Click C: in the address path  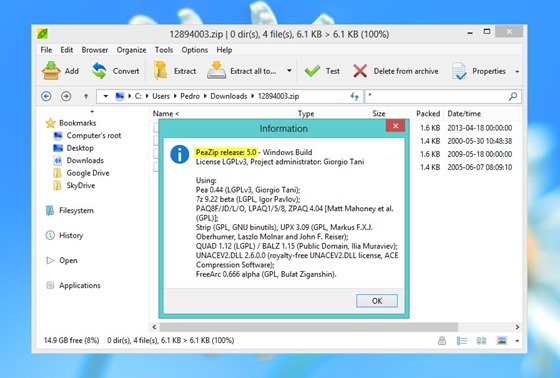(138, 96)
